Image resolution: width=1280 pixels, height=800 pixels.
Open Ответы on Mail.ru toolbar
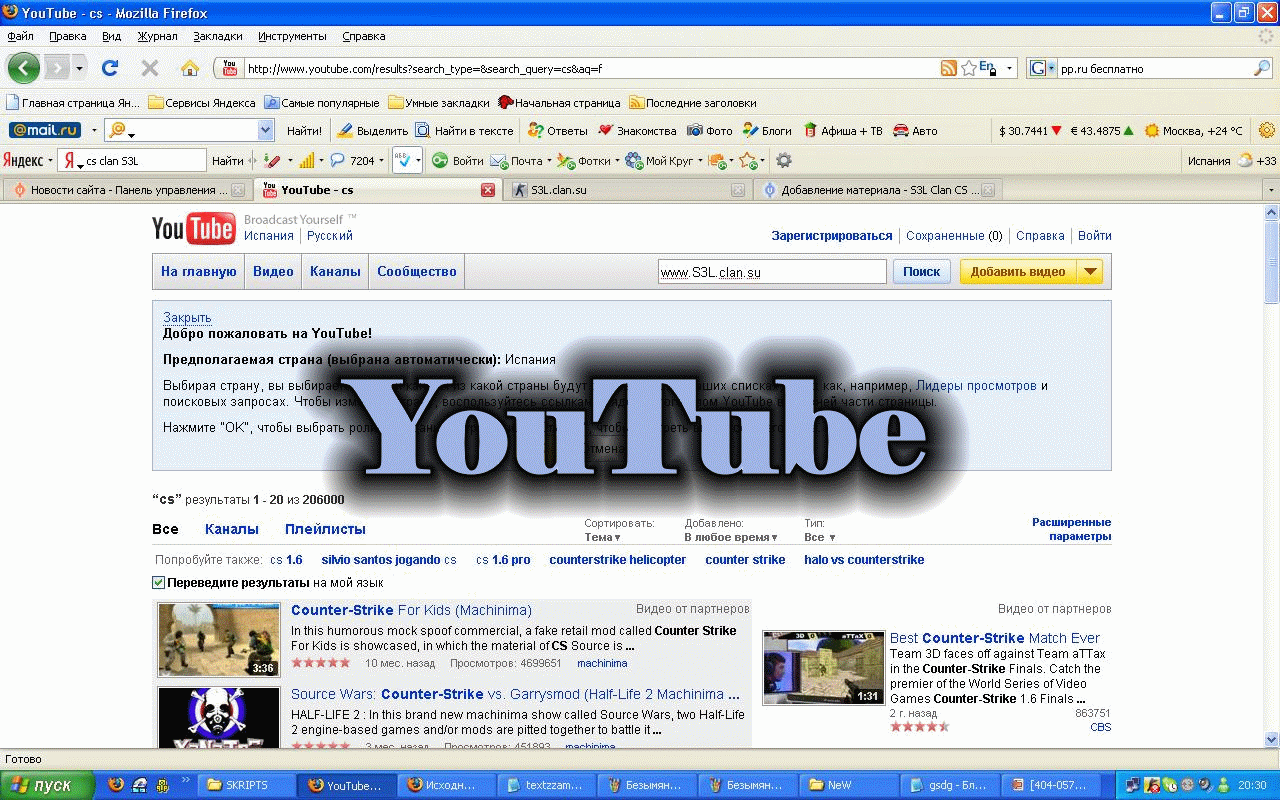point(558,130)
